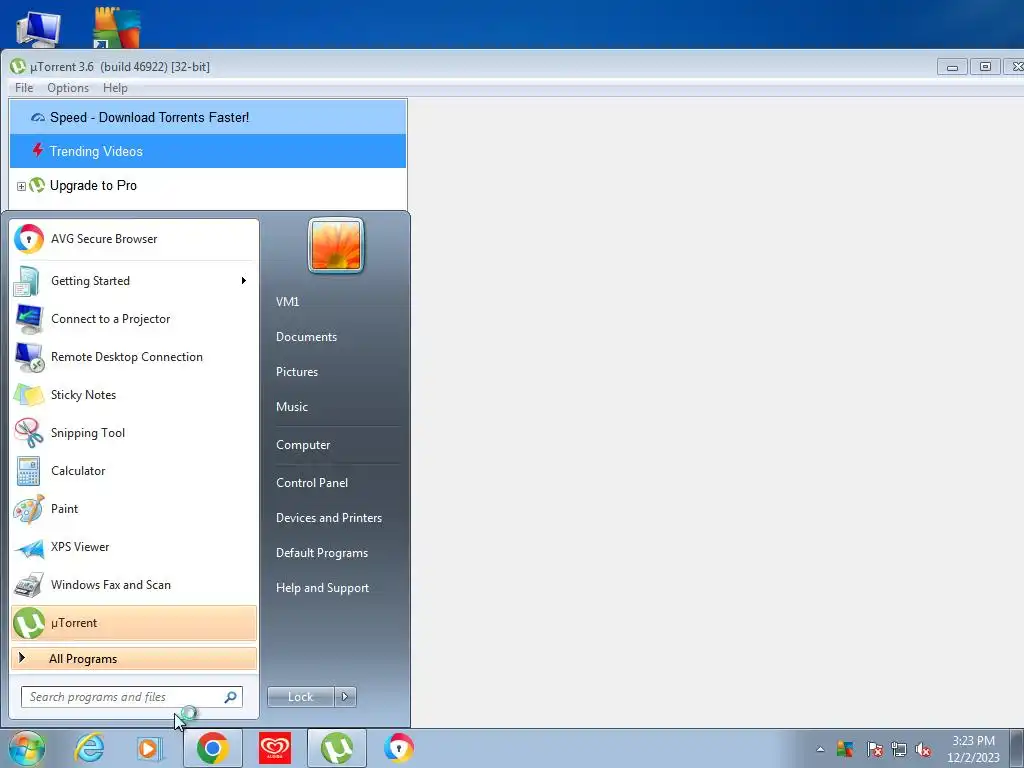The image size is (1024, 768).
Task: Click the Lock button
Action: pos(301,697)
